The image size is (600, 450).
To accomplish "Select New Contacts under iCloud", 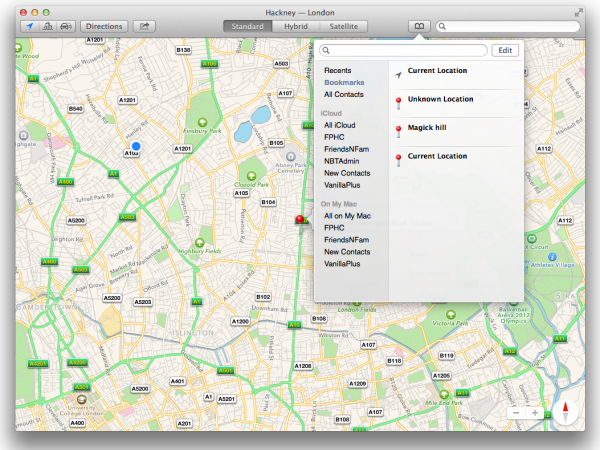I will (x=347, y=173).
